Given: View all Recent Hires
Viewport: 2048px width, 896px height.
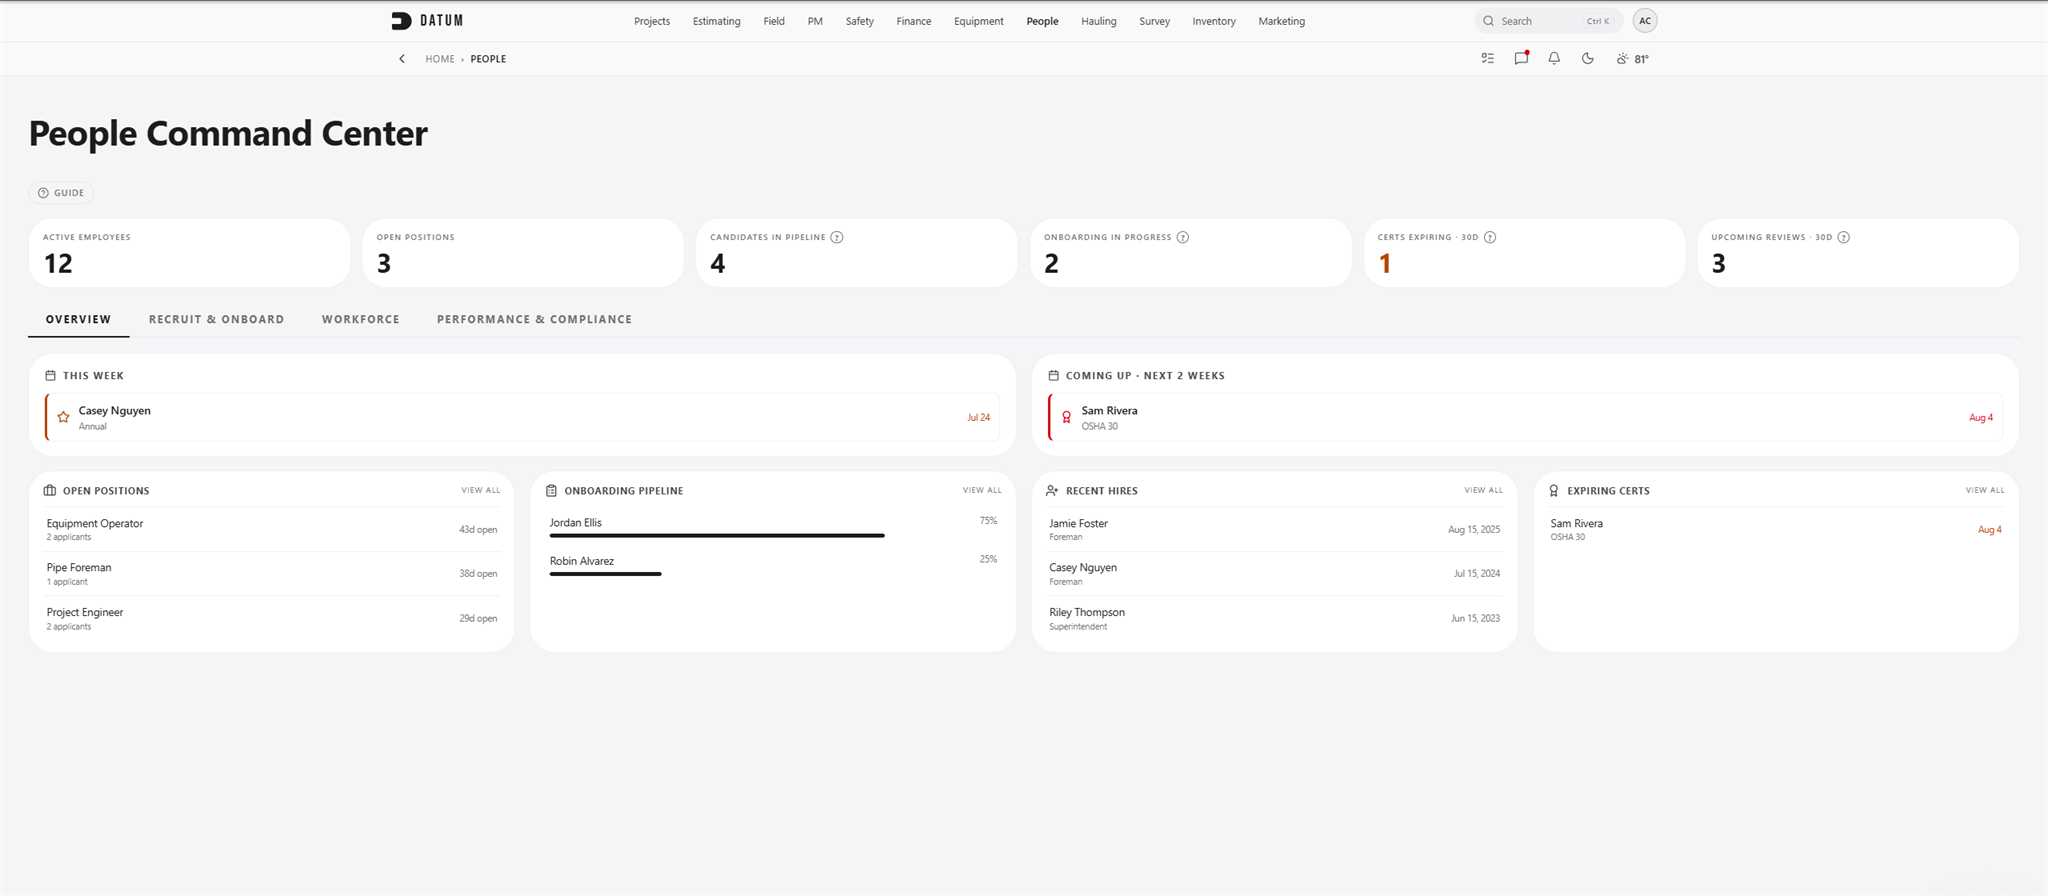Looking at the screenshot, I should click(1483, 491).
